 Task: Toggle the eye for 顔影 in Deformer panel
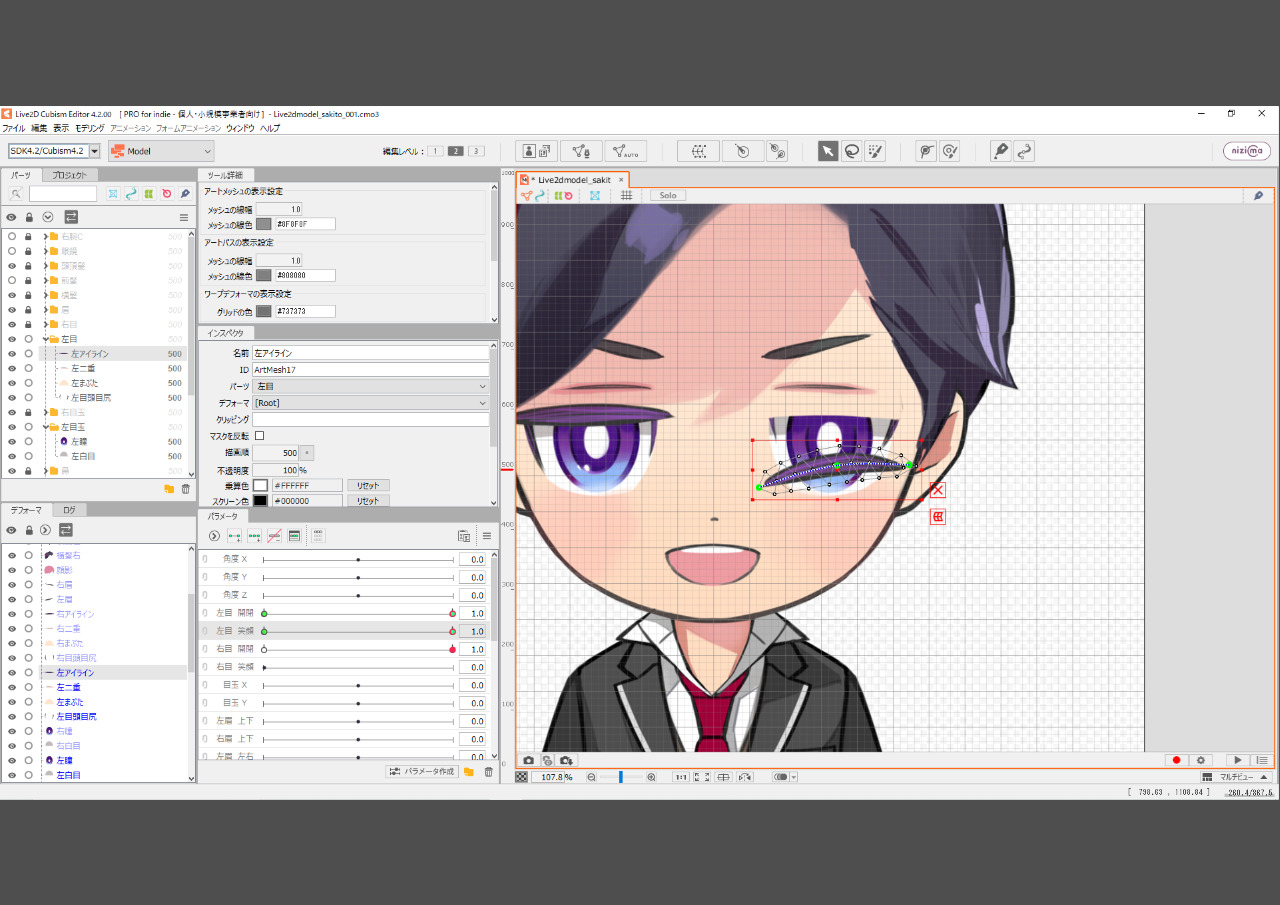(x=12, y=570)
